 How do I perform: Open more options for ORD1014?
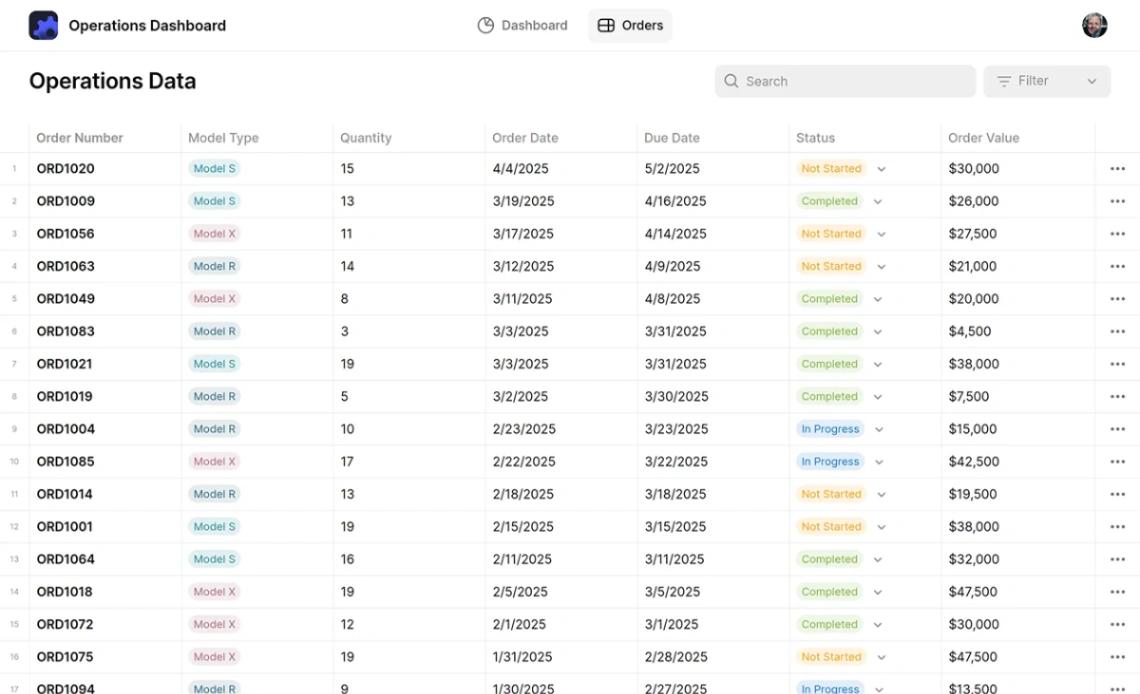click(x=1117, y=494)
